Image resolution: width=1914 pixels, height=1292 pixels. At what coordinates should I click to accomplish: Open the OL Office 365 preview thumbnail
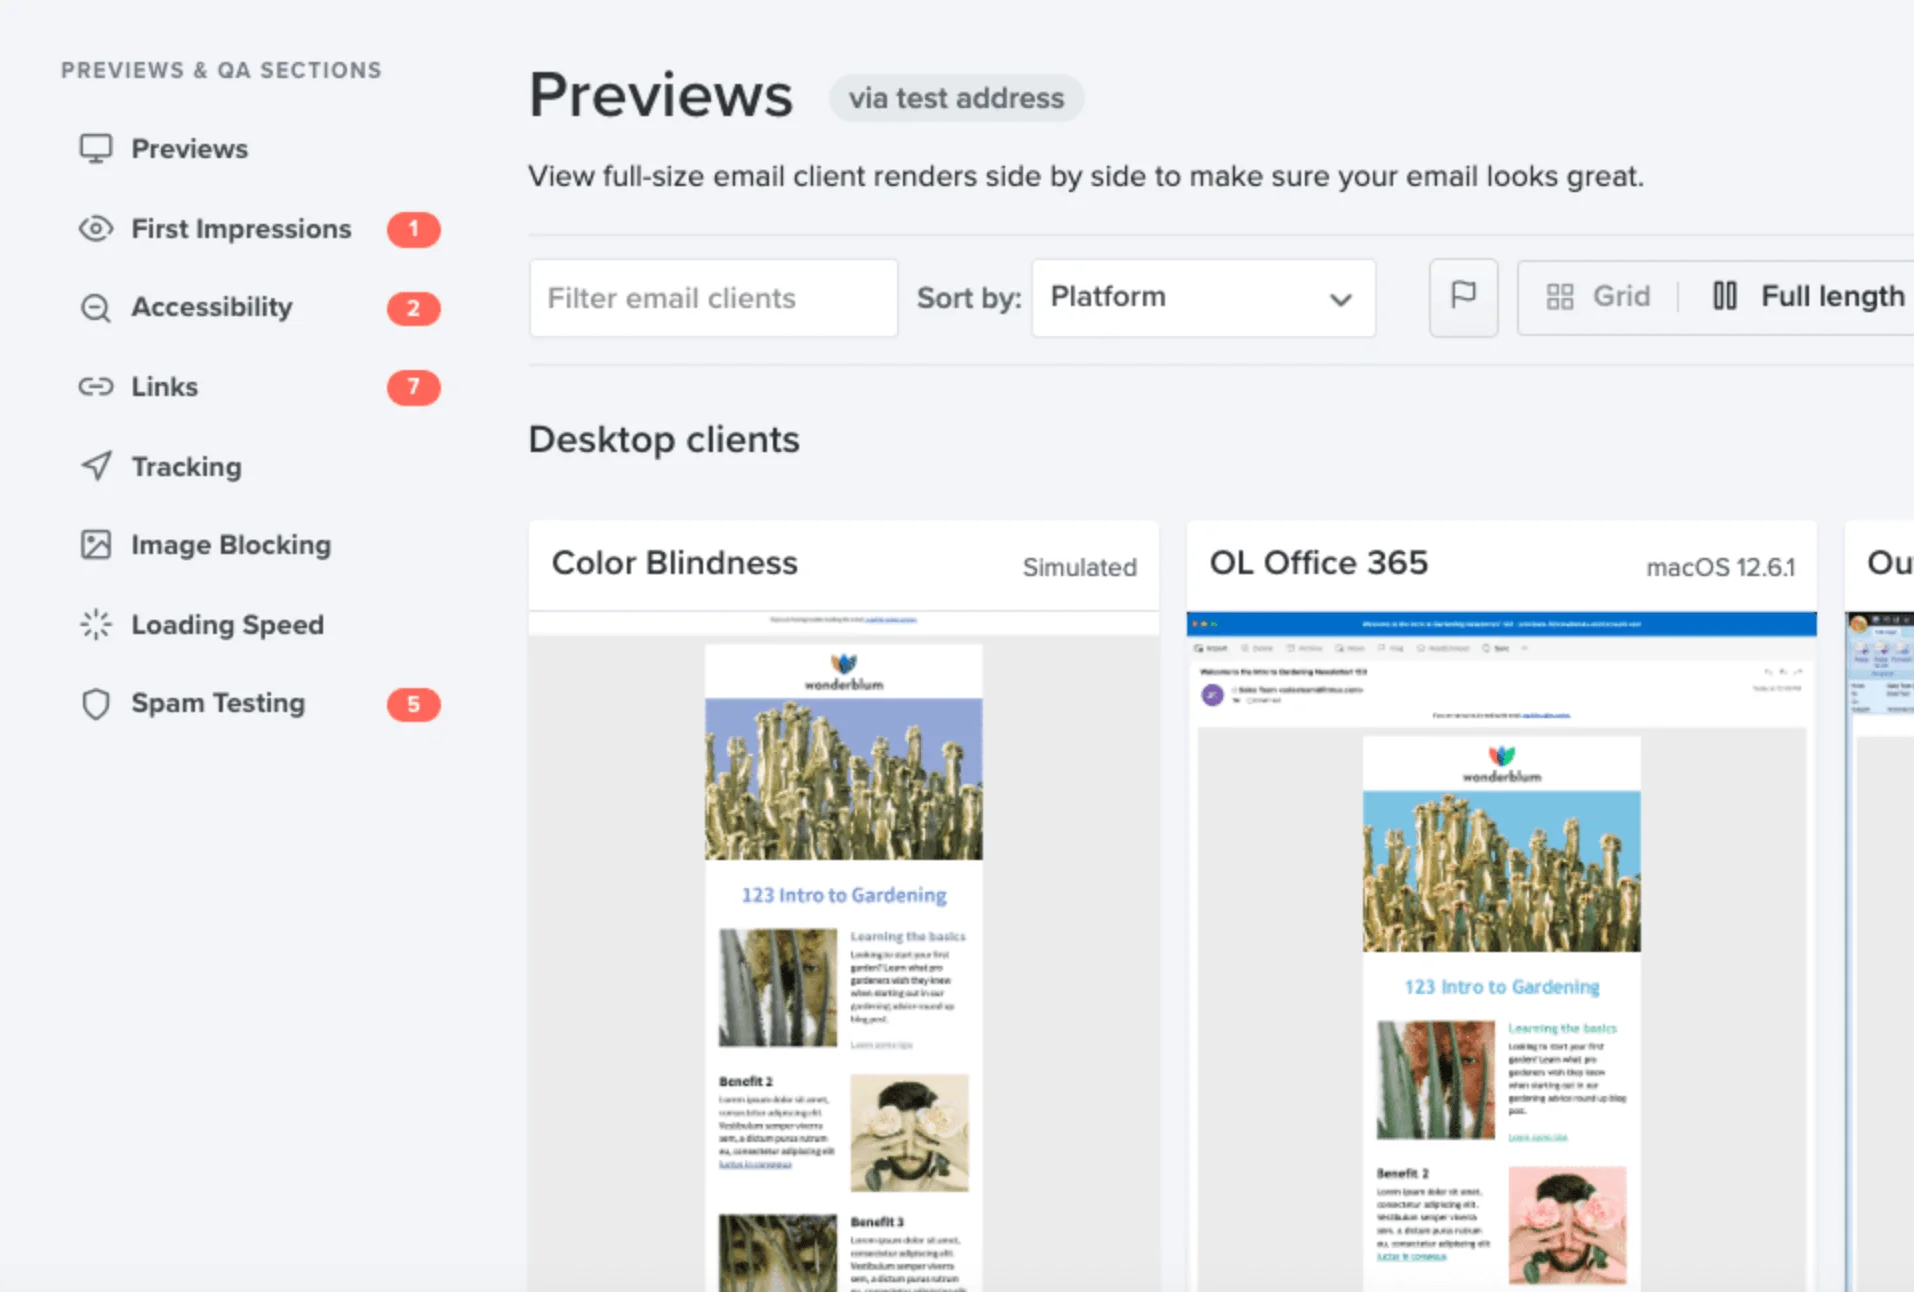pyautogui.click(x=1501, y=952)
